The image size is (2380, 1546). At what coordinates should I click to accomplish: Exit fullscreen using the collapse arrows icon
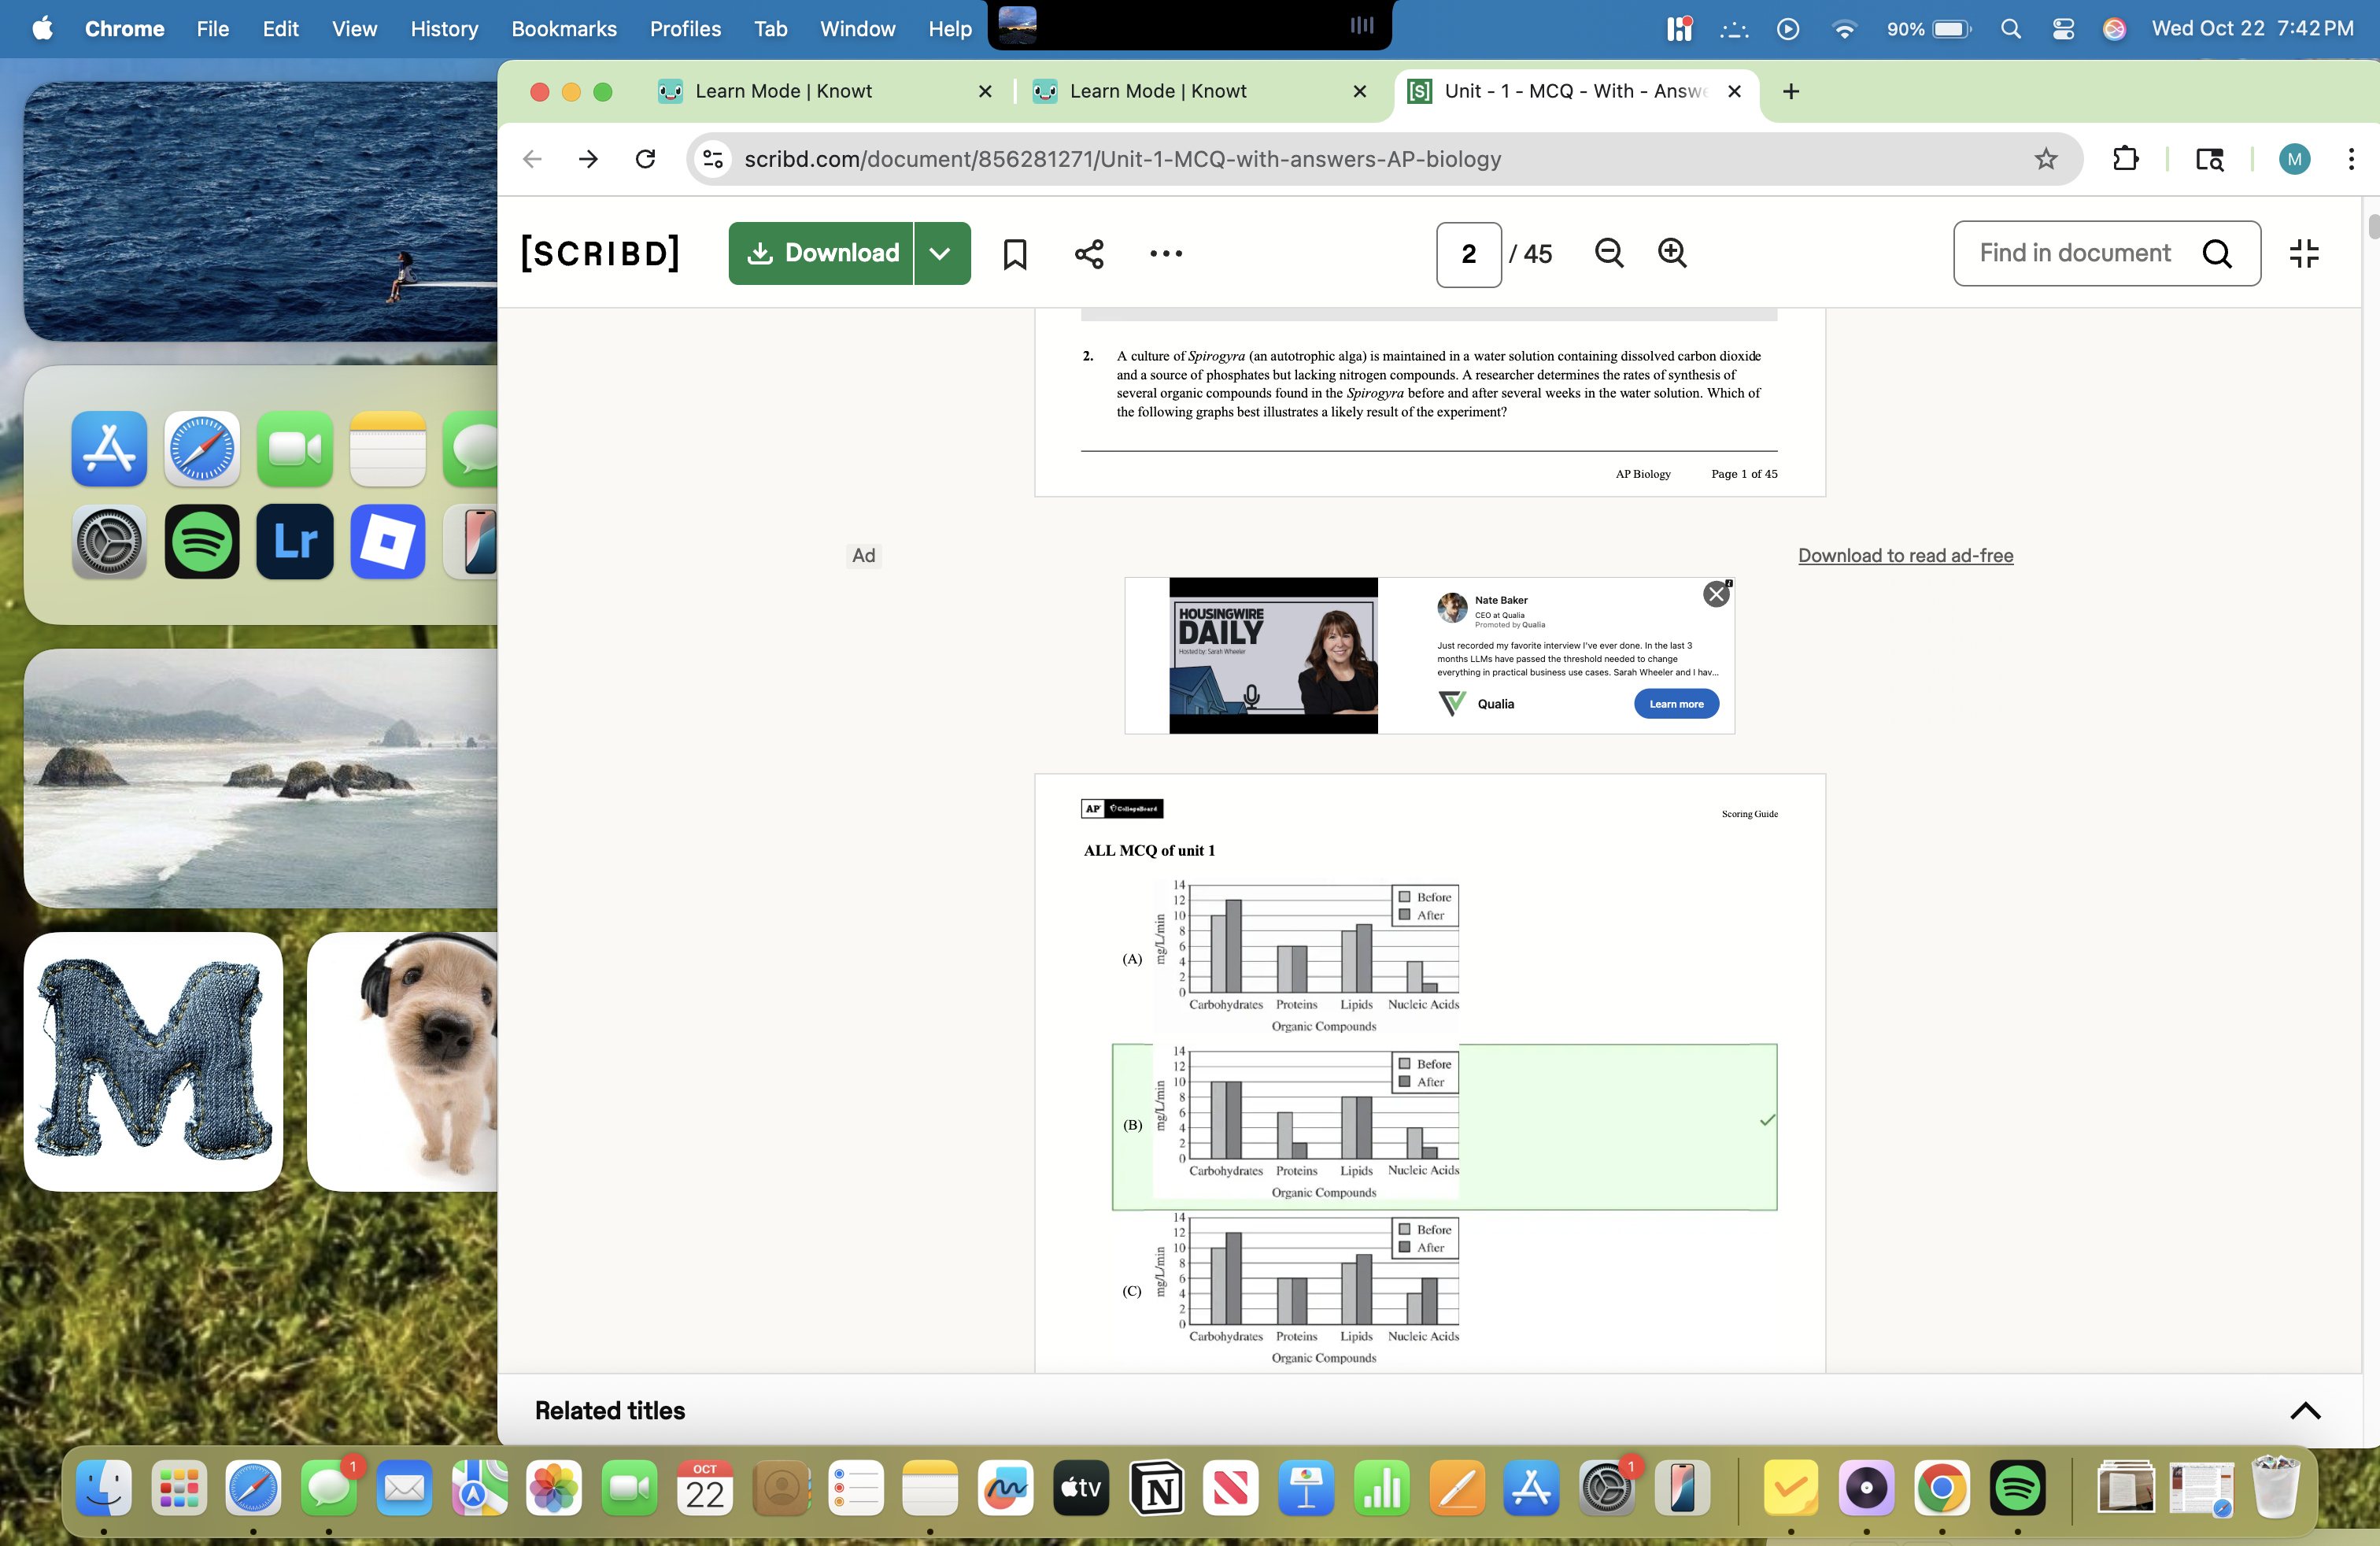[2304, 254]
